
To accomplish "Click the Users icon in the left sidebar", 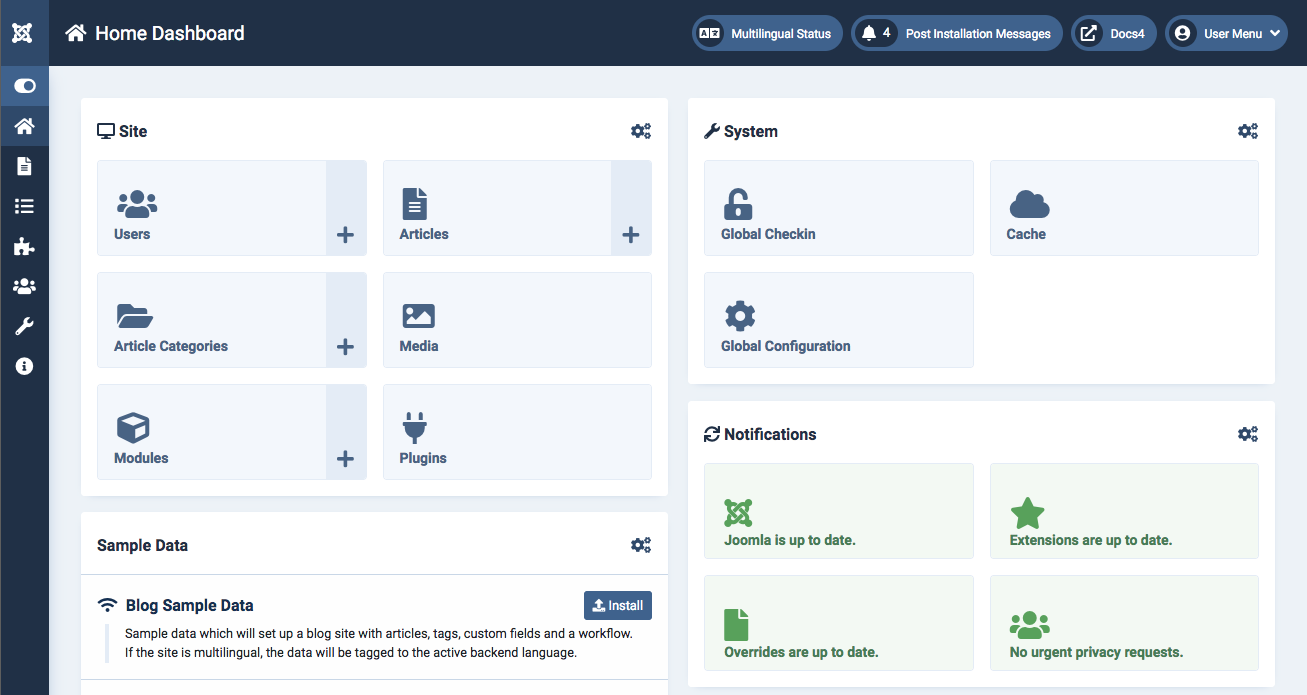I will tap(25, 286).
